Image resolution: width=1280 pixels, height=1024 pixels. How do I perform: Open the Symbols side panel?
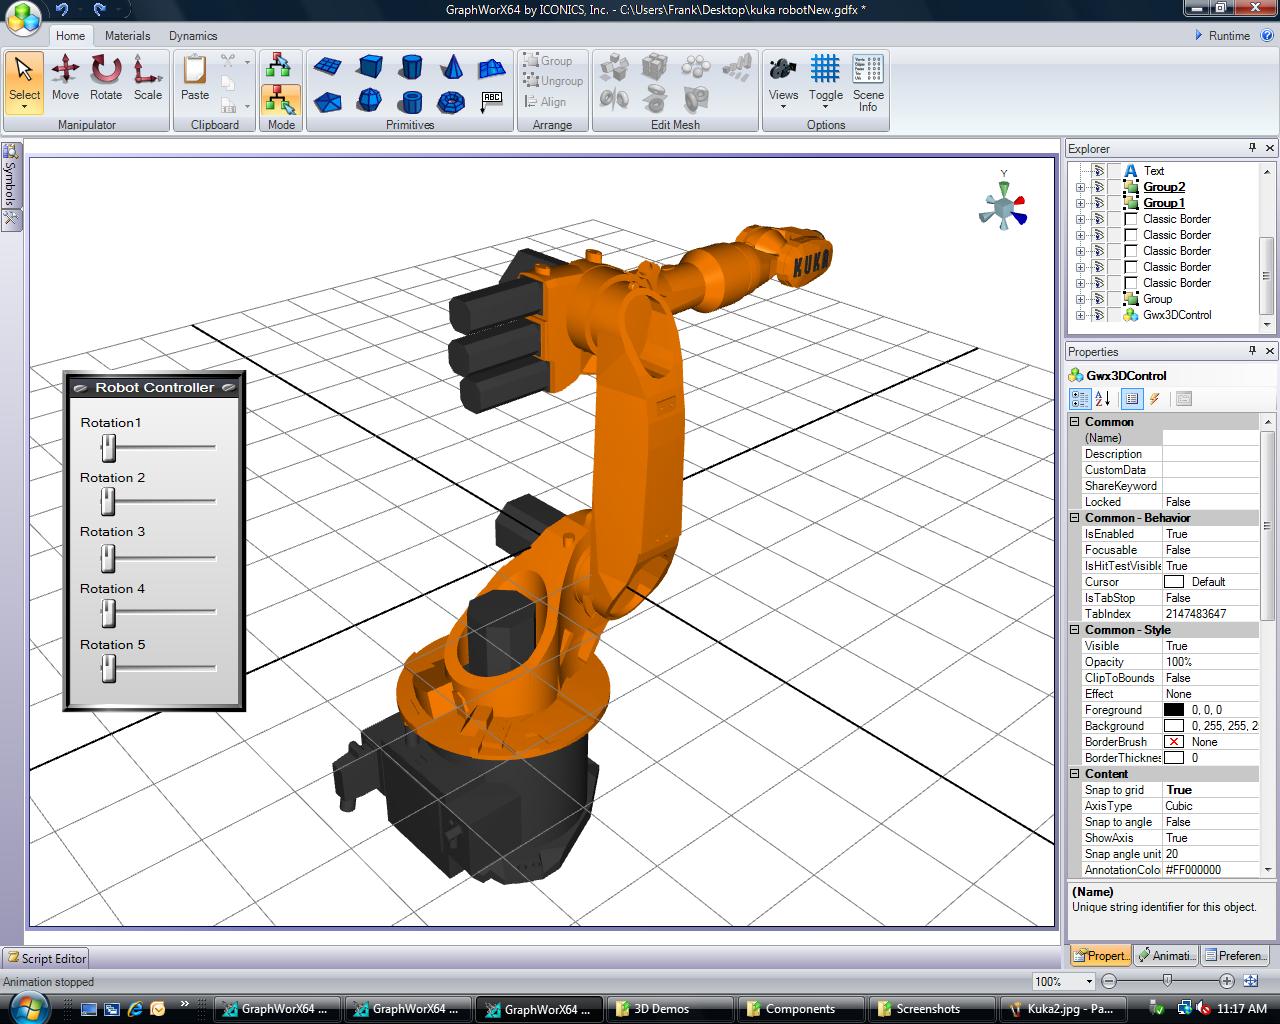click(10, 176)
